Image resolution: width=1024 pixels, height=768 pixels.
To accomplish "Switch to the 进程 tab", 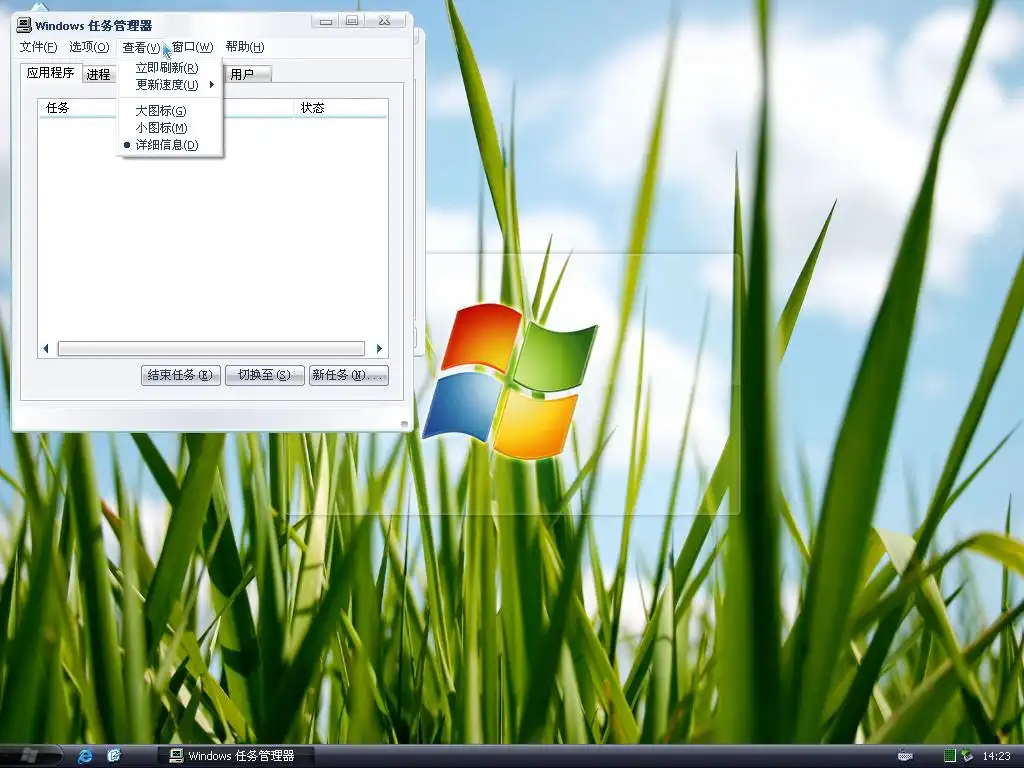I will [99, 74].
